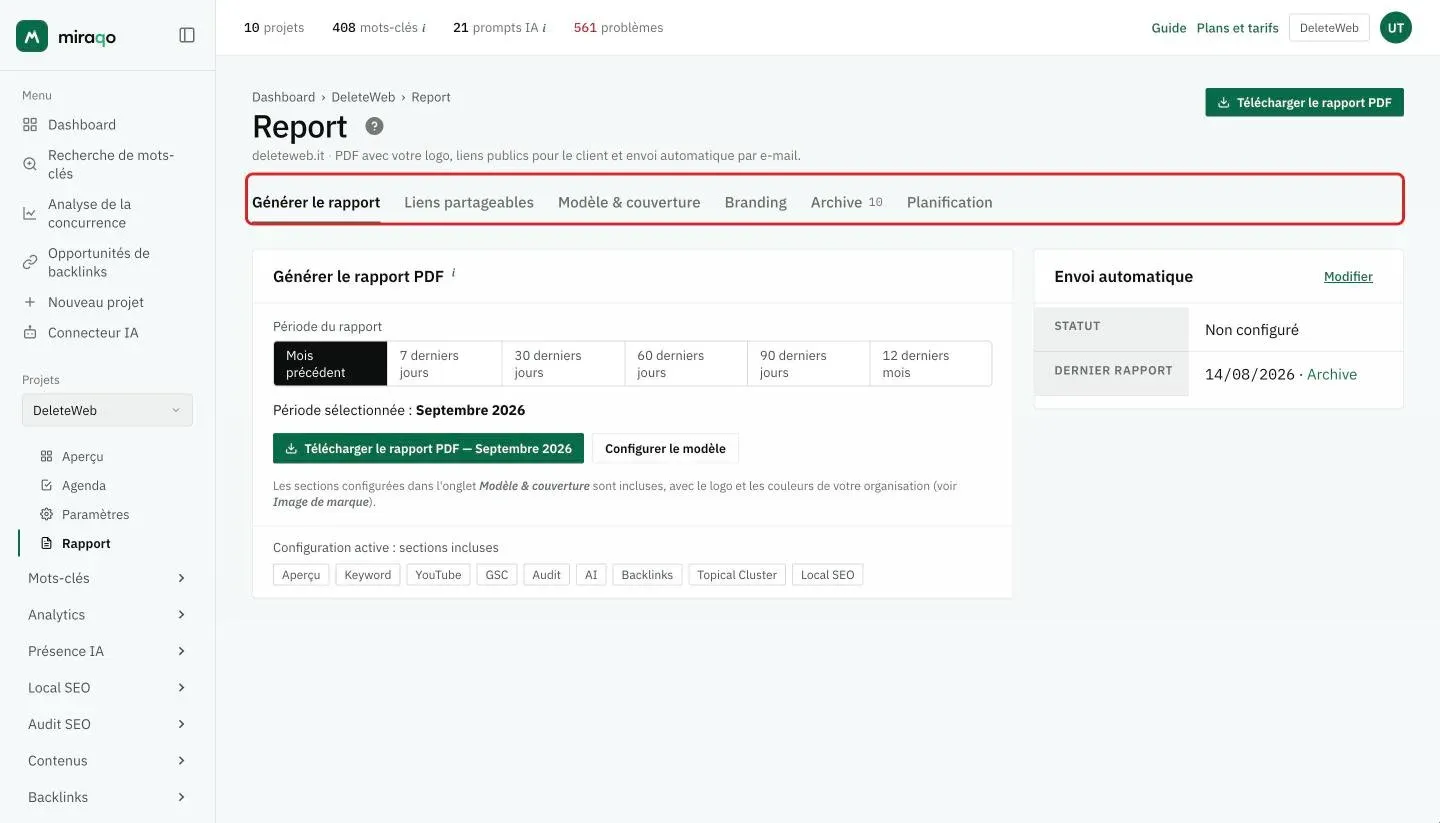
Task: Click the Paramètres gear icon
Action: tap(46, 514)
